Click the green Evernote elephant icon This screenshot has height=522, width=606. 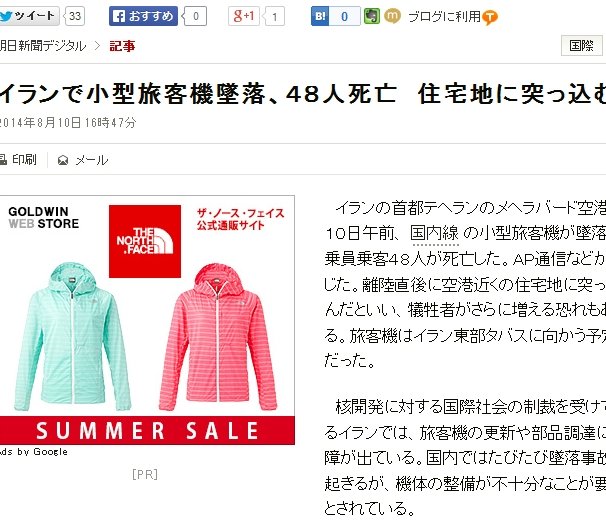(372, 16)
